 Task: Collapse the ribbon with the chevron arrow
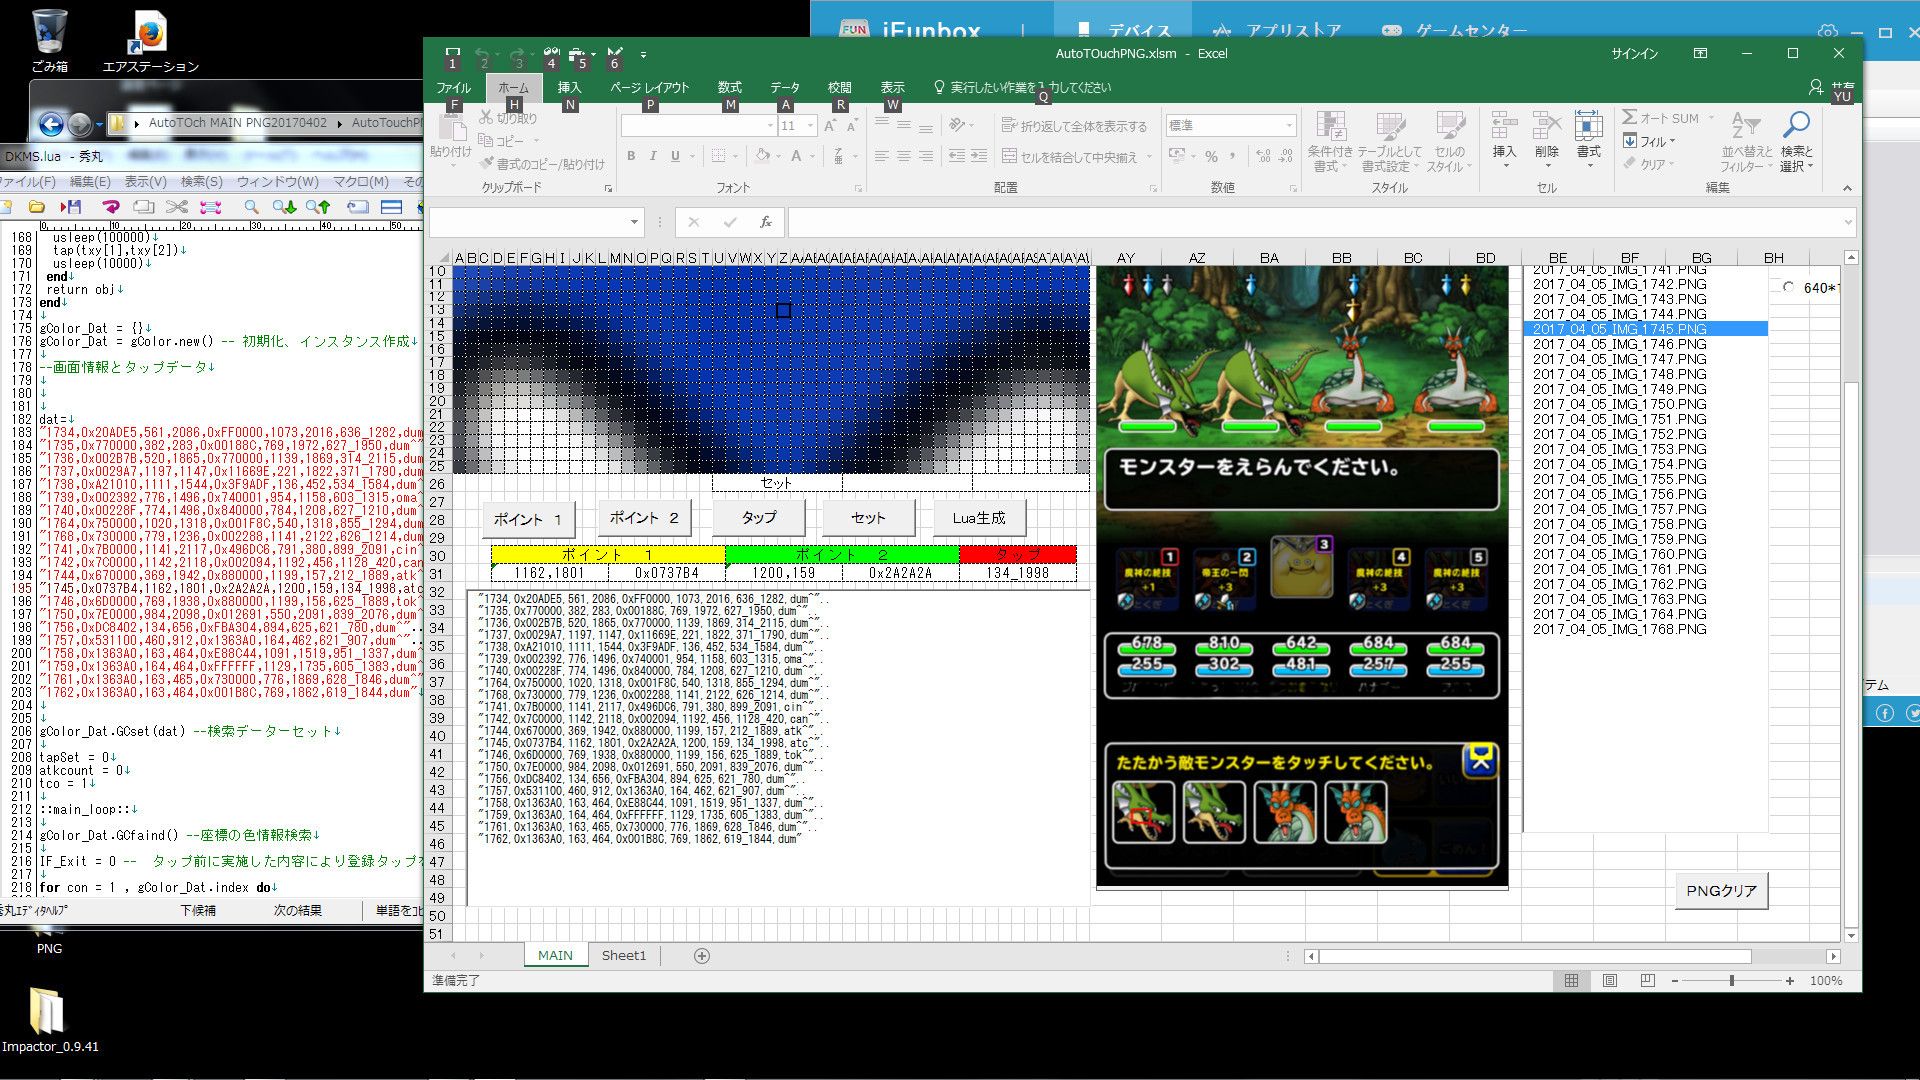coord(1847,188)
